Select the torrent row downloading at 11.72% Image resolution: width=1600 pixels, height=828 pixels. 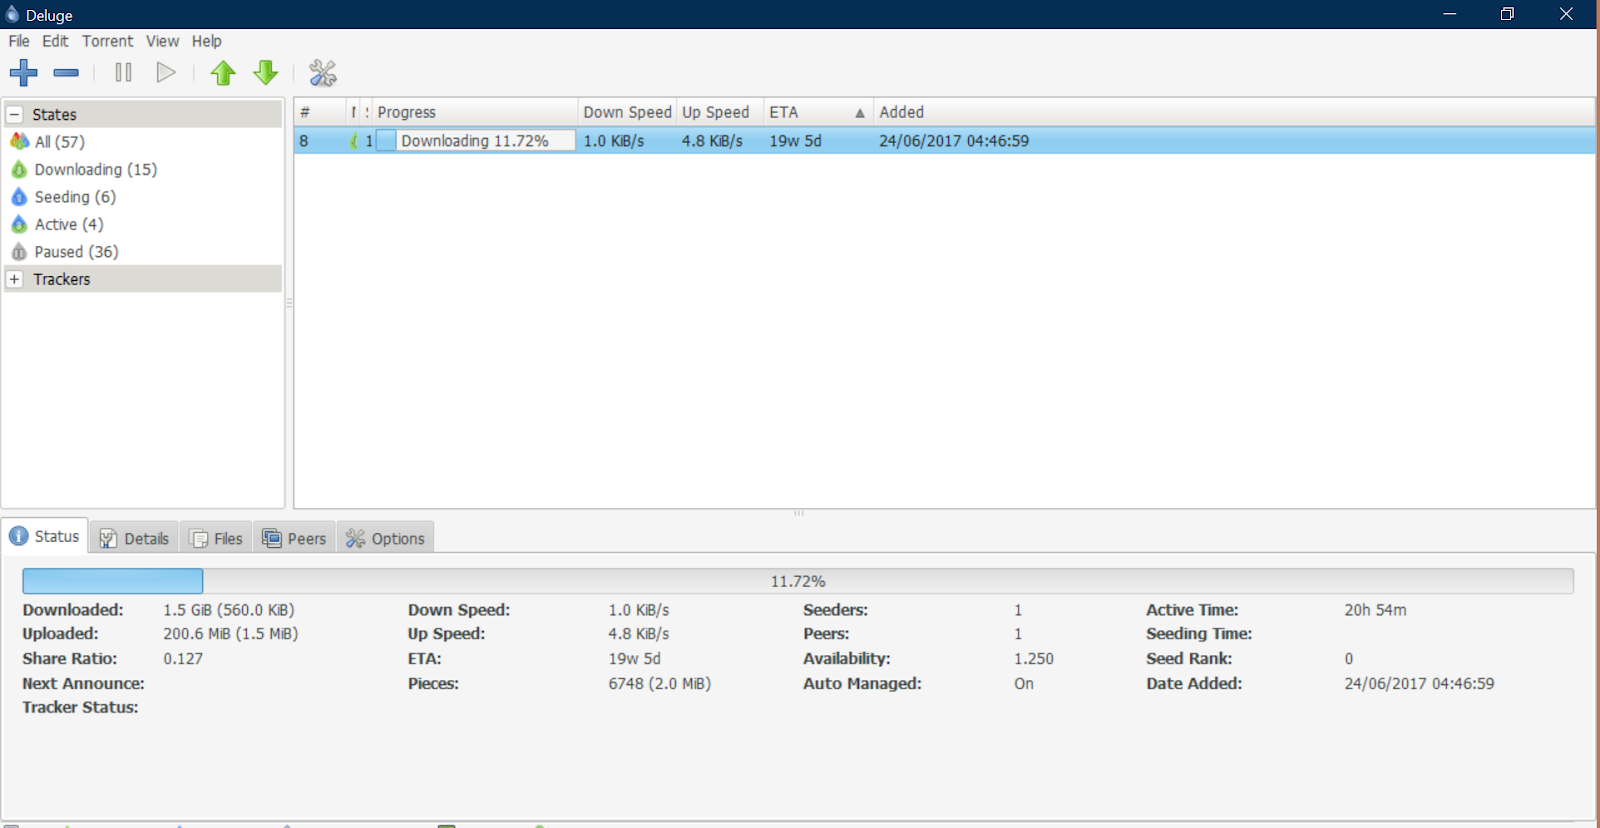click(944, 141)
